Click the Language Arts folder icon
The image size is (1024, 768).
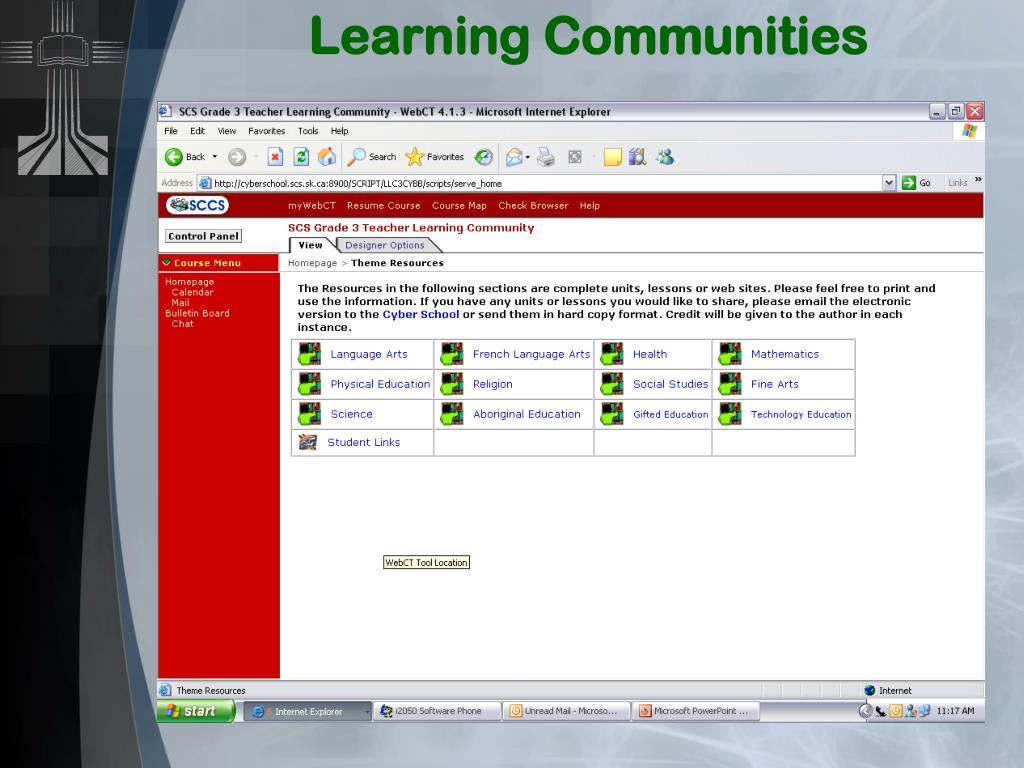click(x=310, y=354)
